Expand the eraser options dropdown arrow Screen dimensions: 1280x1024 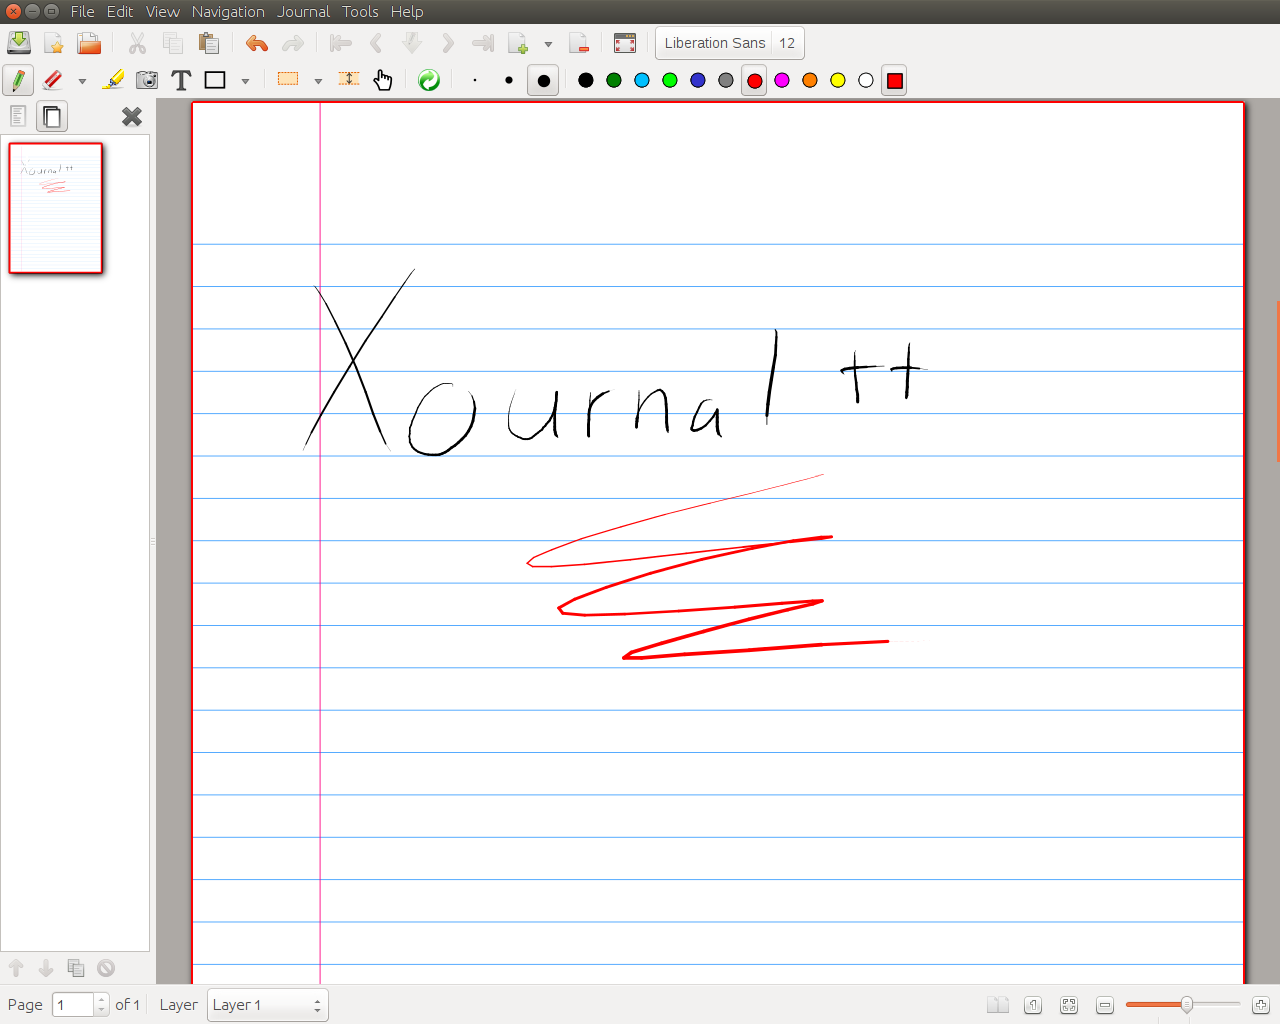pos(82,81)
